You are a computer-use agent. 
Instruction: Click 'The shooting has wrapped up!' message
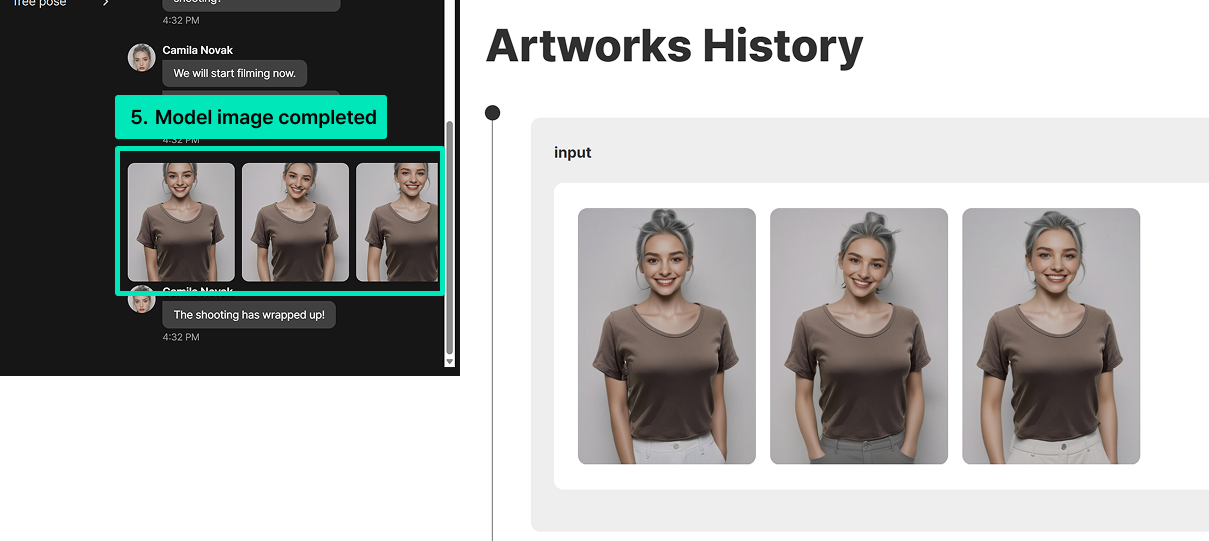pyautogui.click(x=249, y=314)
